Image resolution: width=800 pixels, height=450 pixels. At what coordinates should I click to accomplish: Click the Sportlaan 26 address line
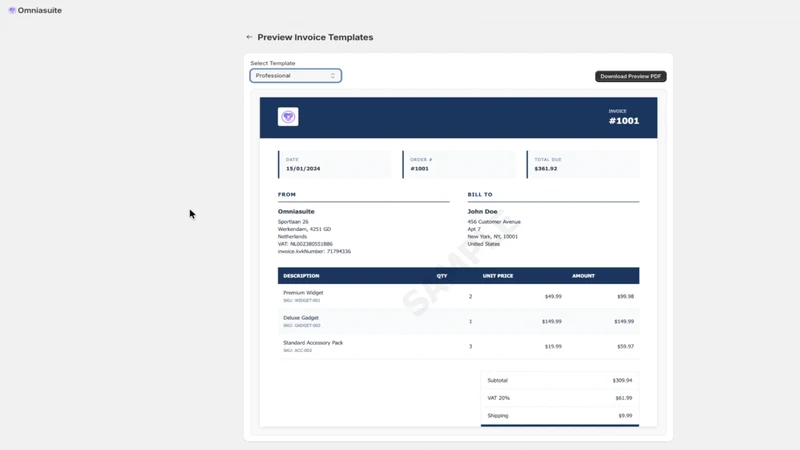click(293, 222)
